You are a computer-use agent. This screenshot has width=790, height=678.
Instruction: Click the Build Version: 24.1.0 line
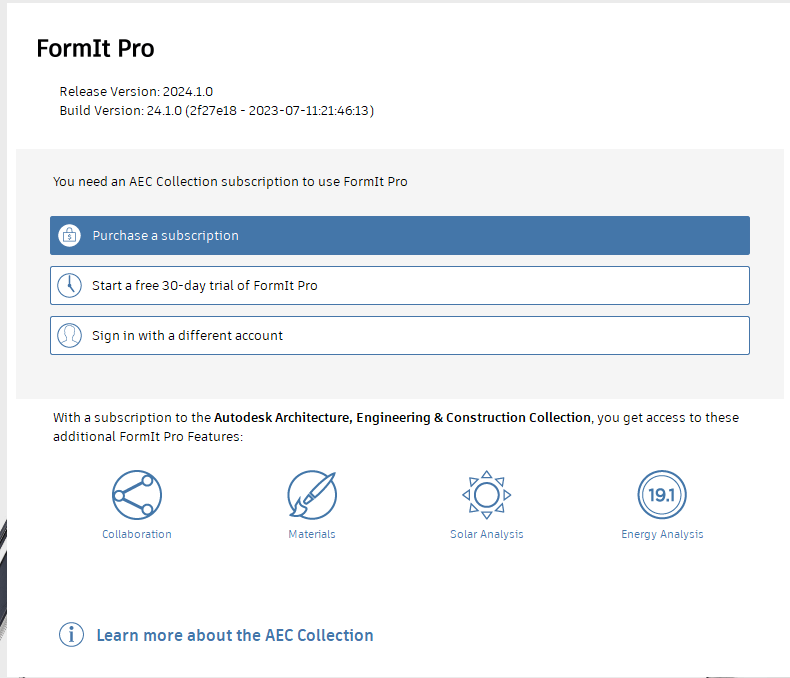pyautogui.click(x=217, y=111)
